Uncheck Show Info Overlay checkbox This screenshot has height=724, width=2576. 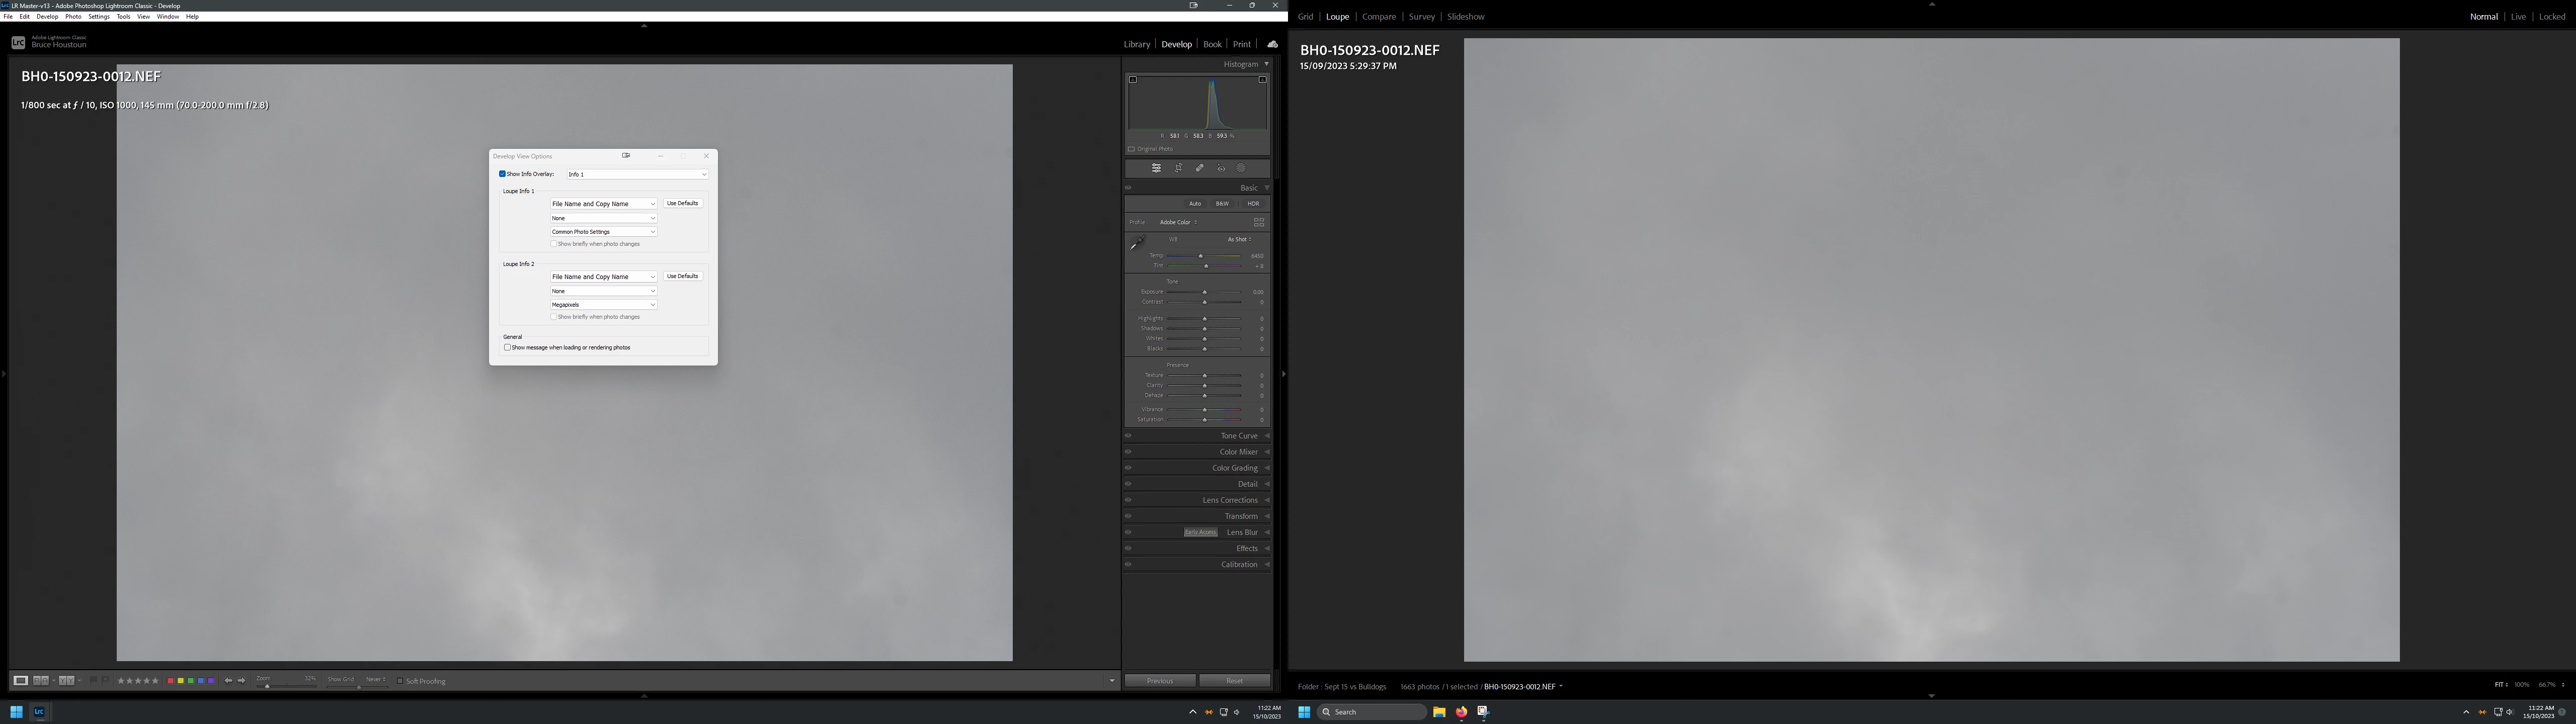click(502, 174)
